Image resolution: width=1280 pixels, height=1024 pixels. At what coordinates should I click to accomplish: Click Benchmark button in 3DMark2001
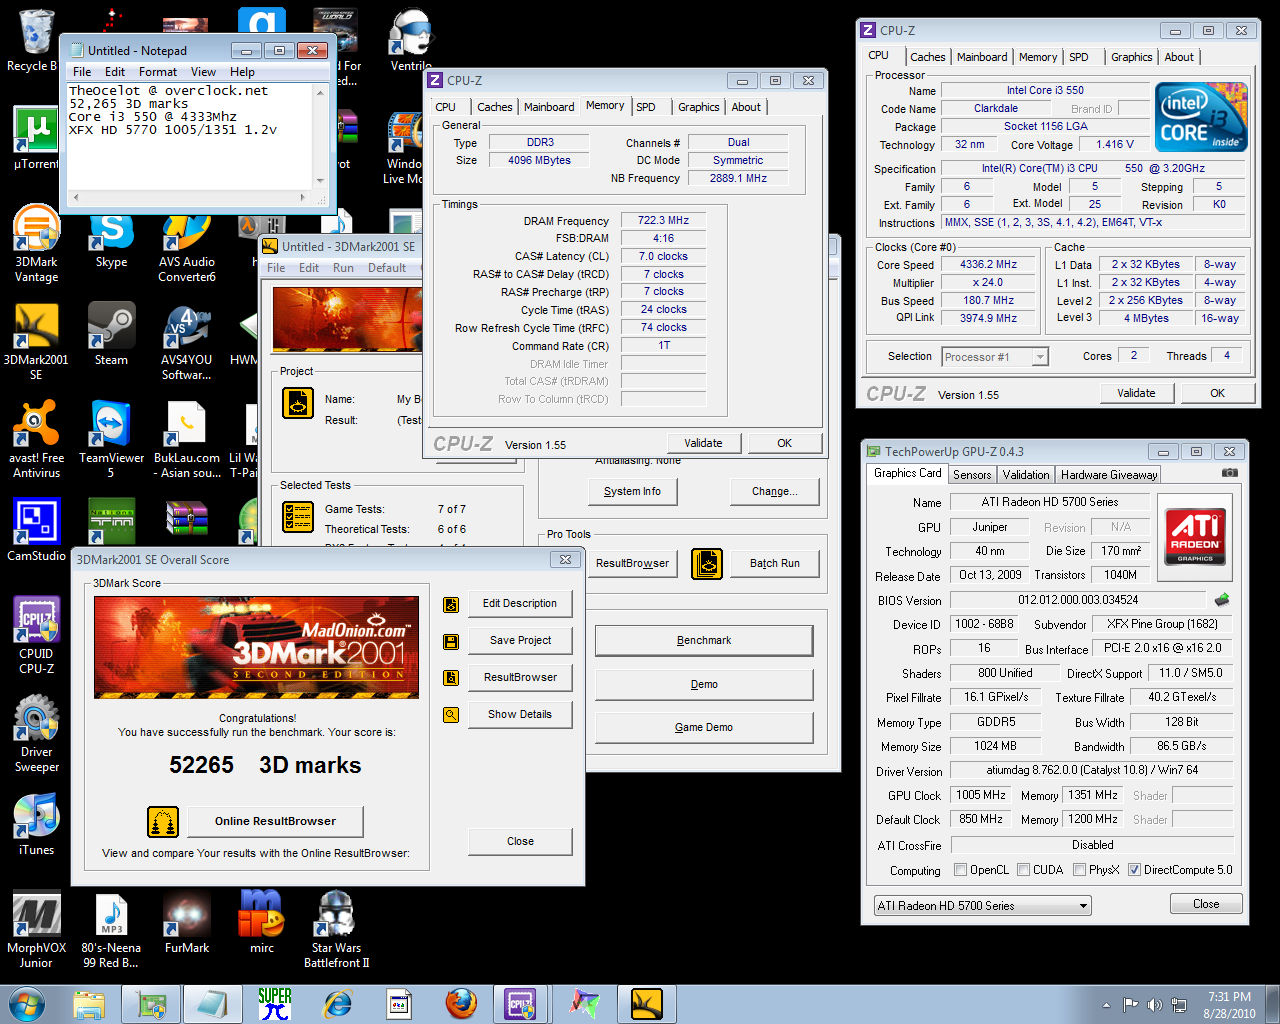point(704,640)
